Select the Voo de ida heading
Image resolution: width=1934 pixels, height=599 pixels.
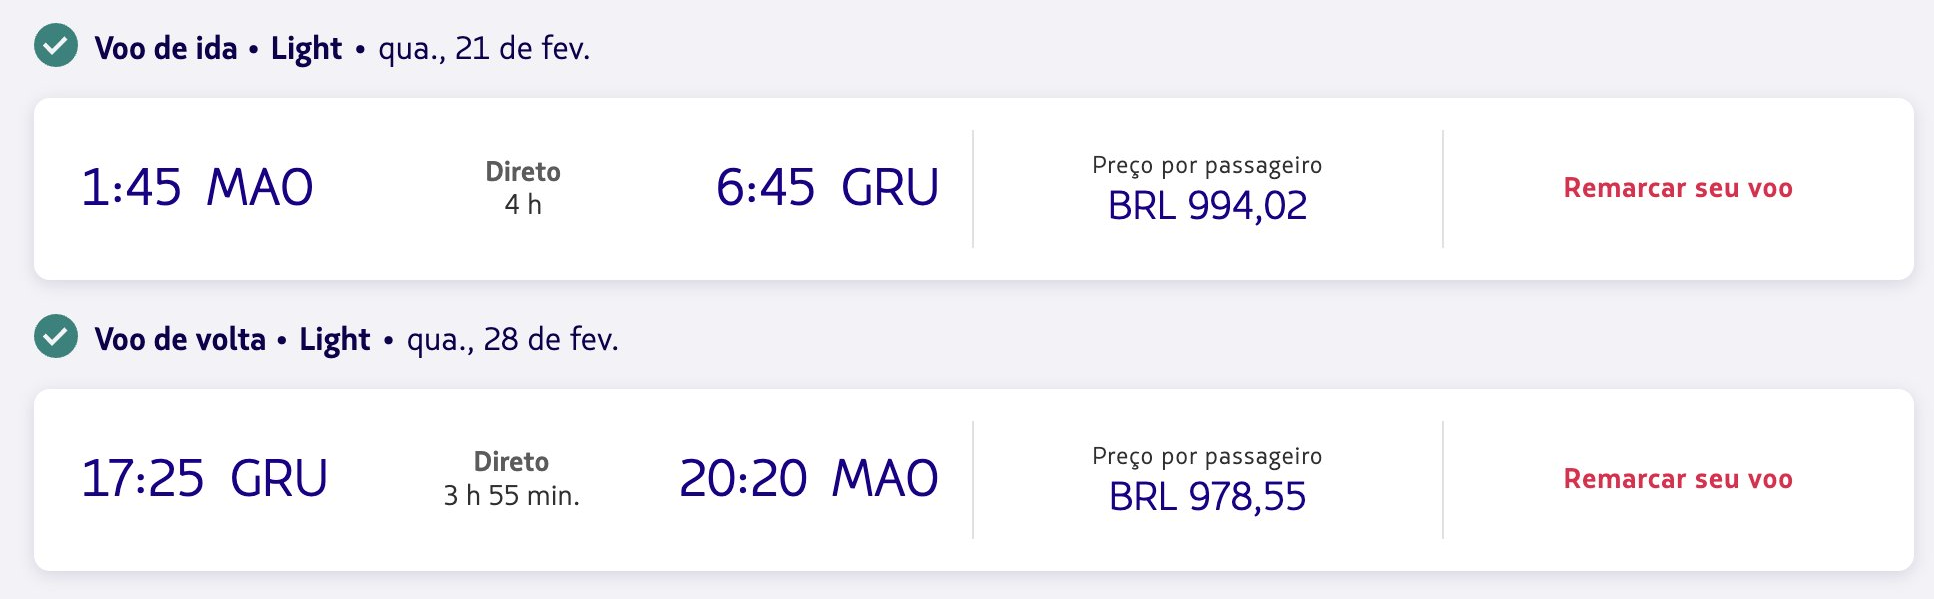(x=166, y=48)
